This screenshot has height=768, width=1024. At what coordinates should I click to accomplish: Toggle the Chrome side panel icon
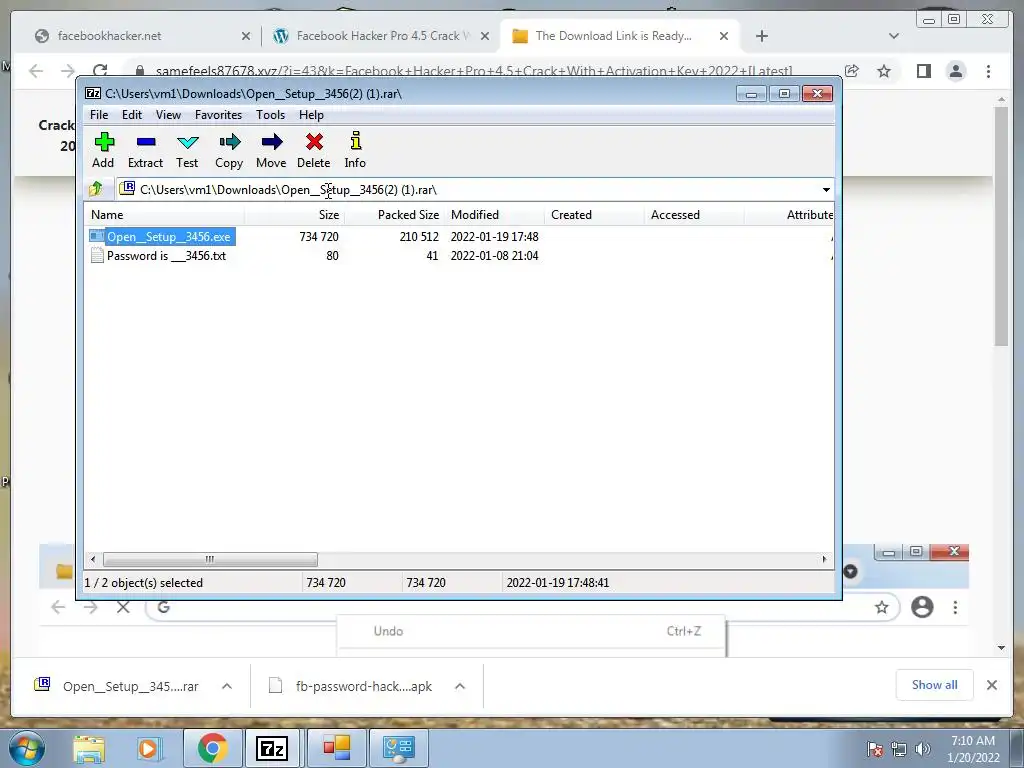(x=923, y=71)
